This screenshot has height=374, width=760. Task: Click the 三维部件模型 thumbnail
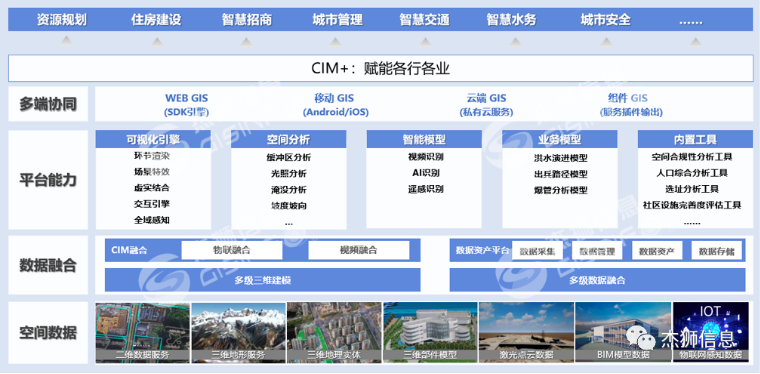(430, 333)
